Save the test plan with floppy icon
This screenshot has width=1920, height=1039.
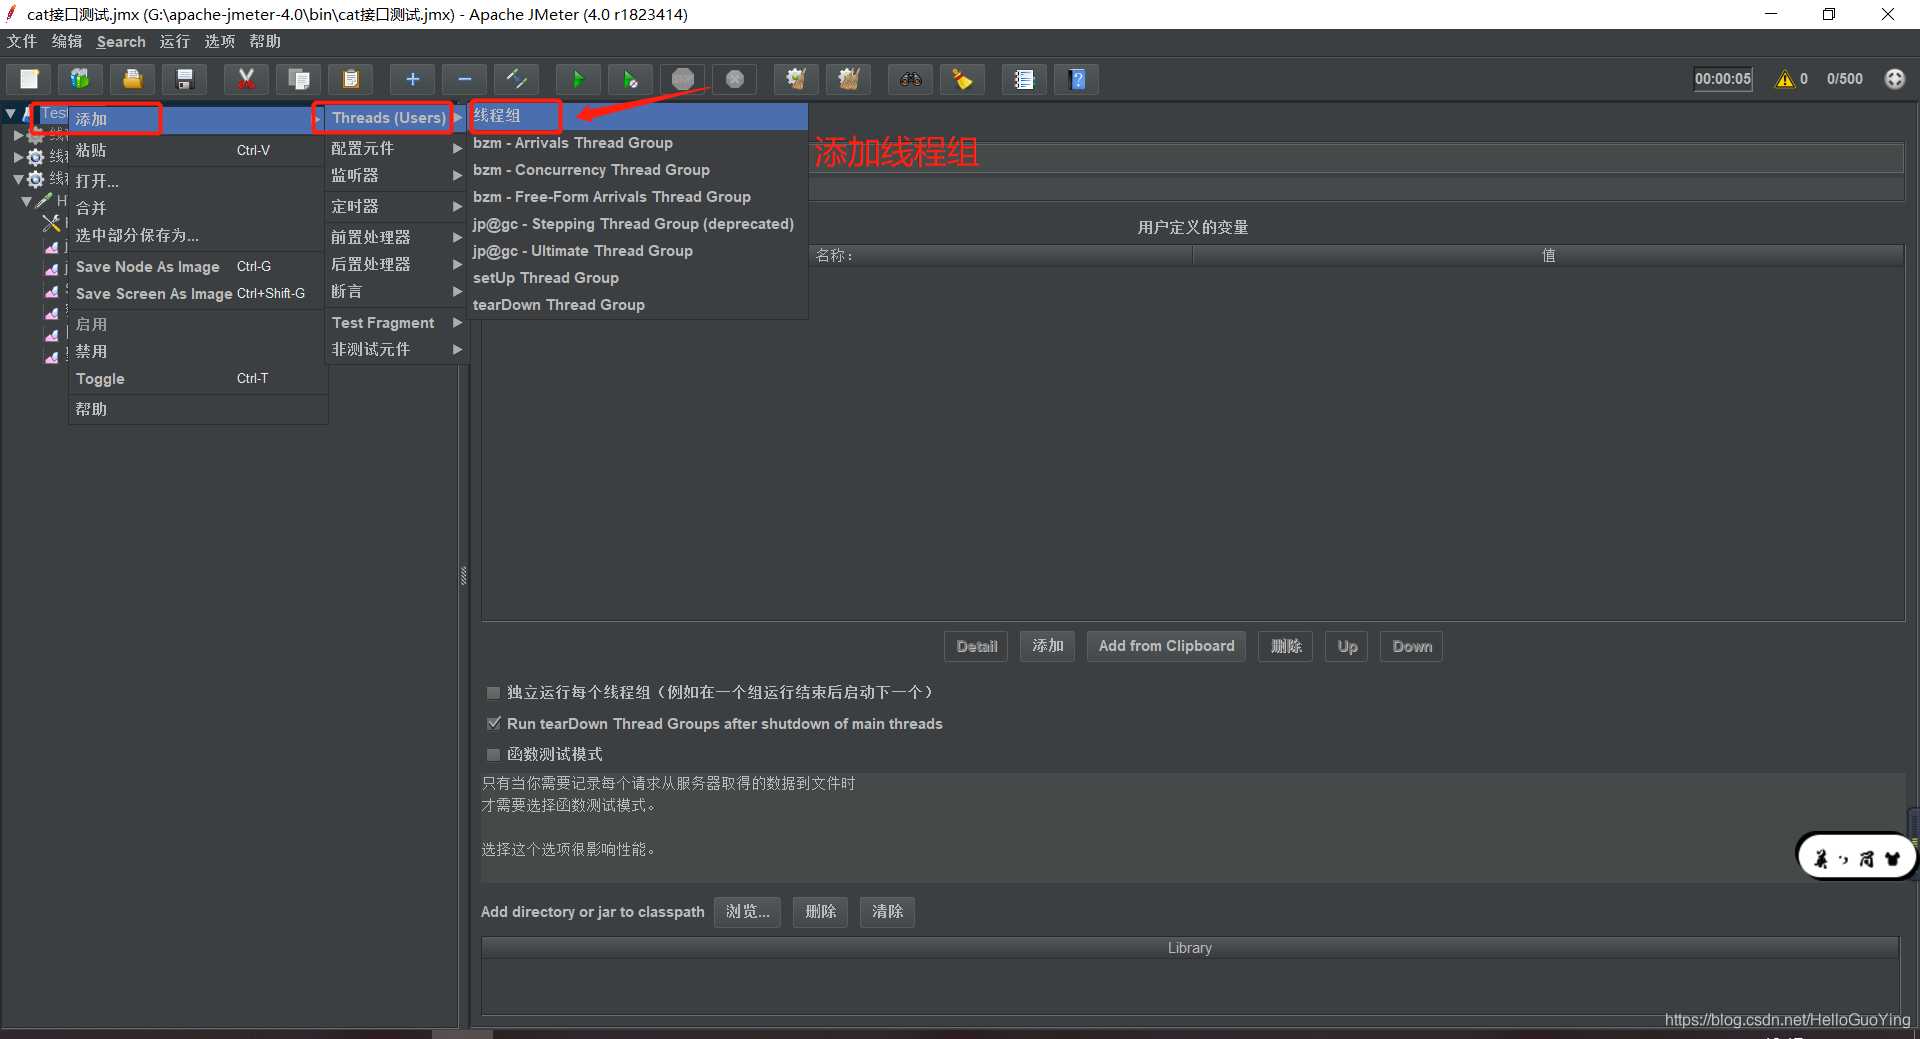point(184,79)
